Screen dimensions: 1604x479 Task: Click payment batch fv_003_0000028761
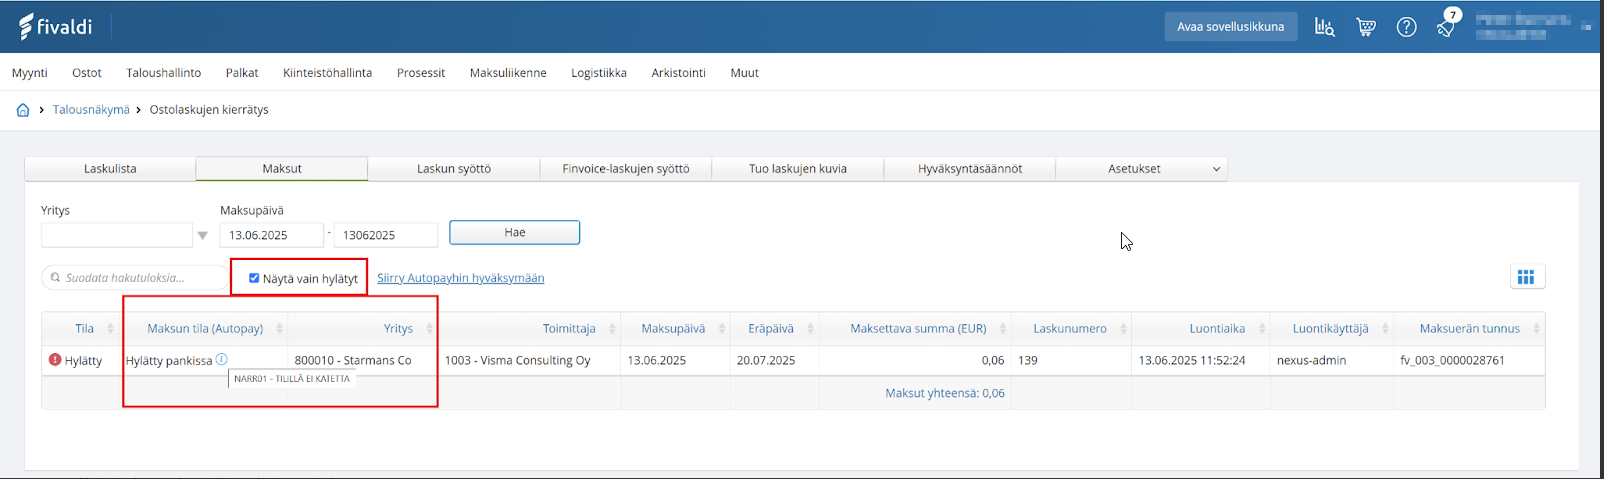point(1452,360)
